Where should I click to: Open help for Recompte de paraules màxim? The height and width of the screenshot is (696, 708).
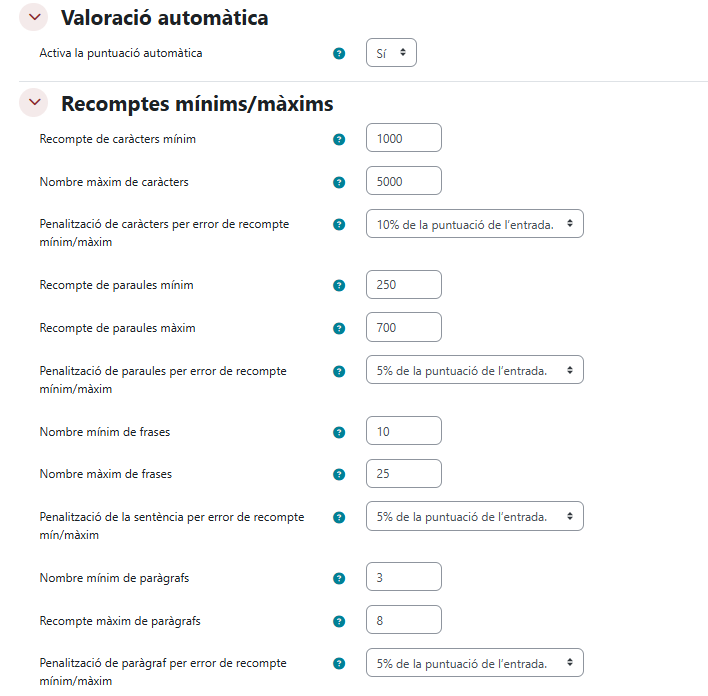point(339,328)
